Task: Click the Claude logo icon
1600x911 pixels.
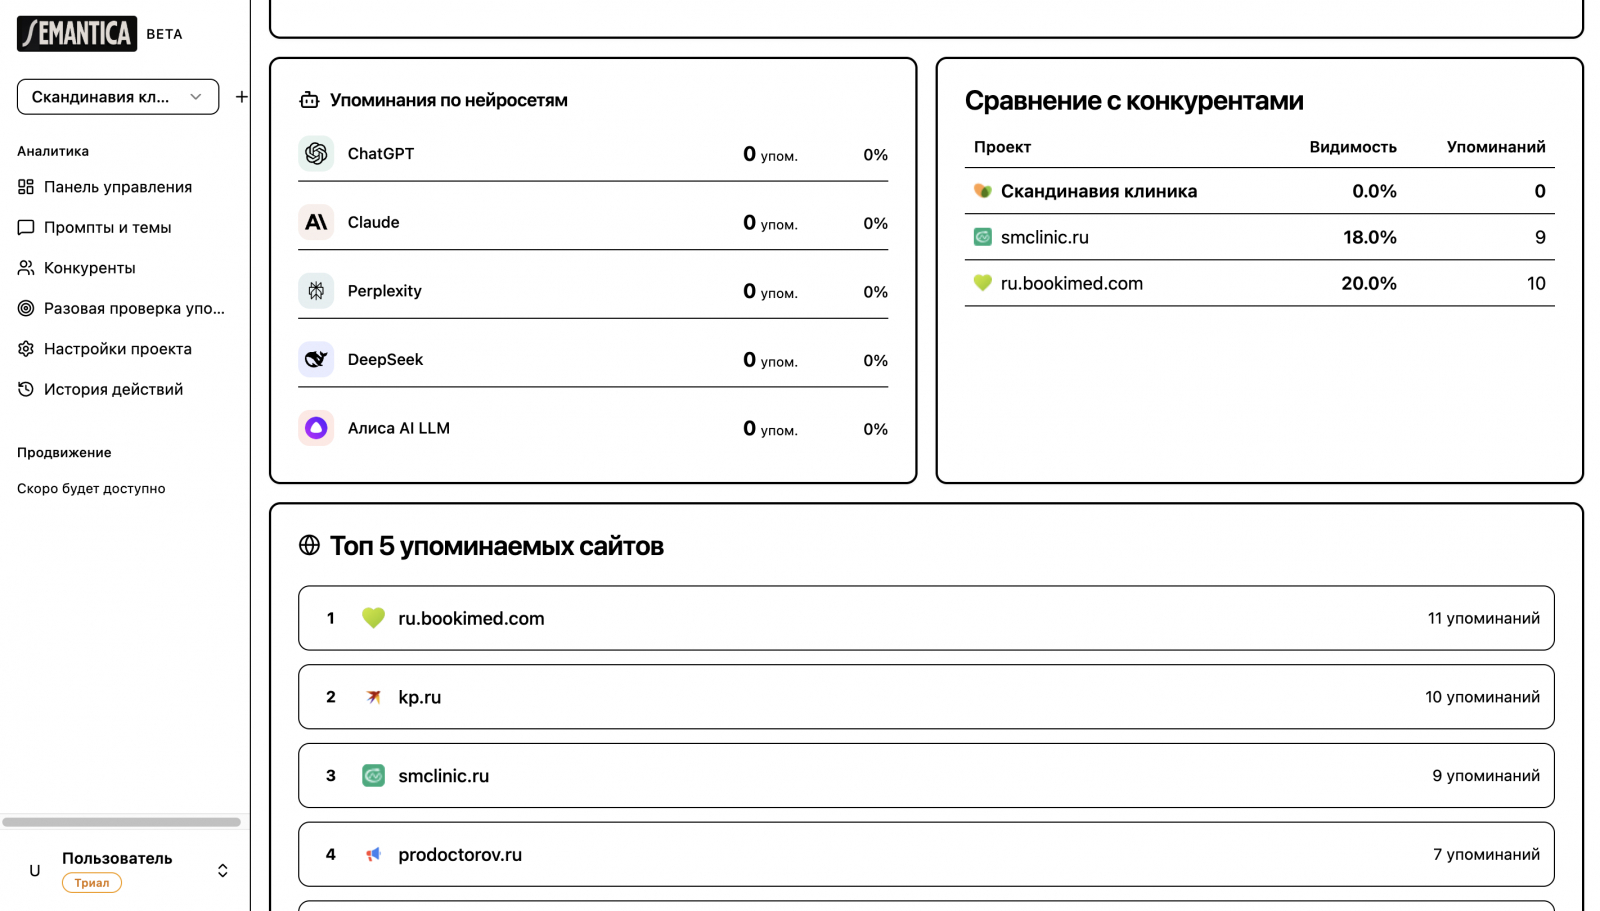Action: [316, 222]
